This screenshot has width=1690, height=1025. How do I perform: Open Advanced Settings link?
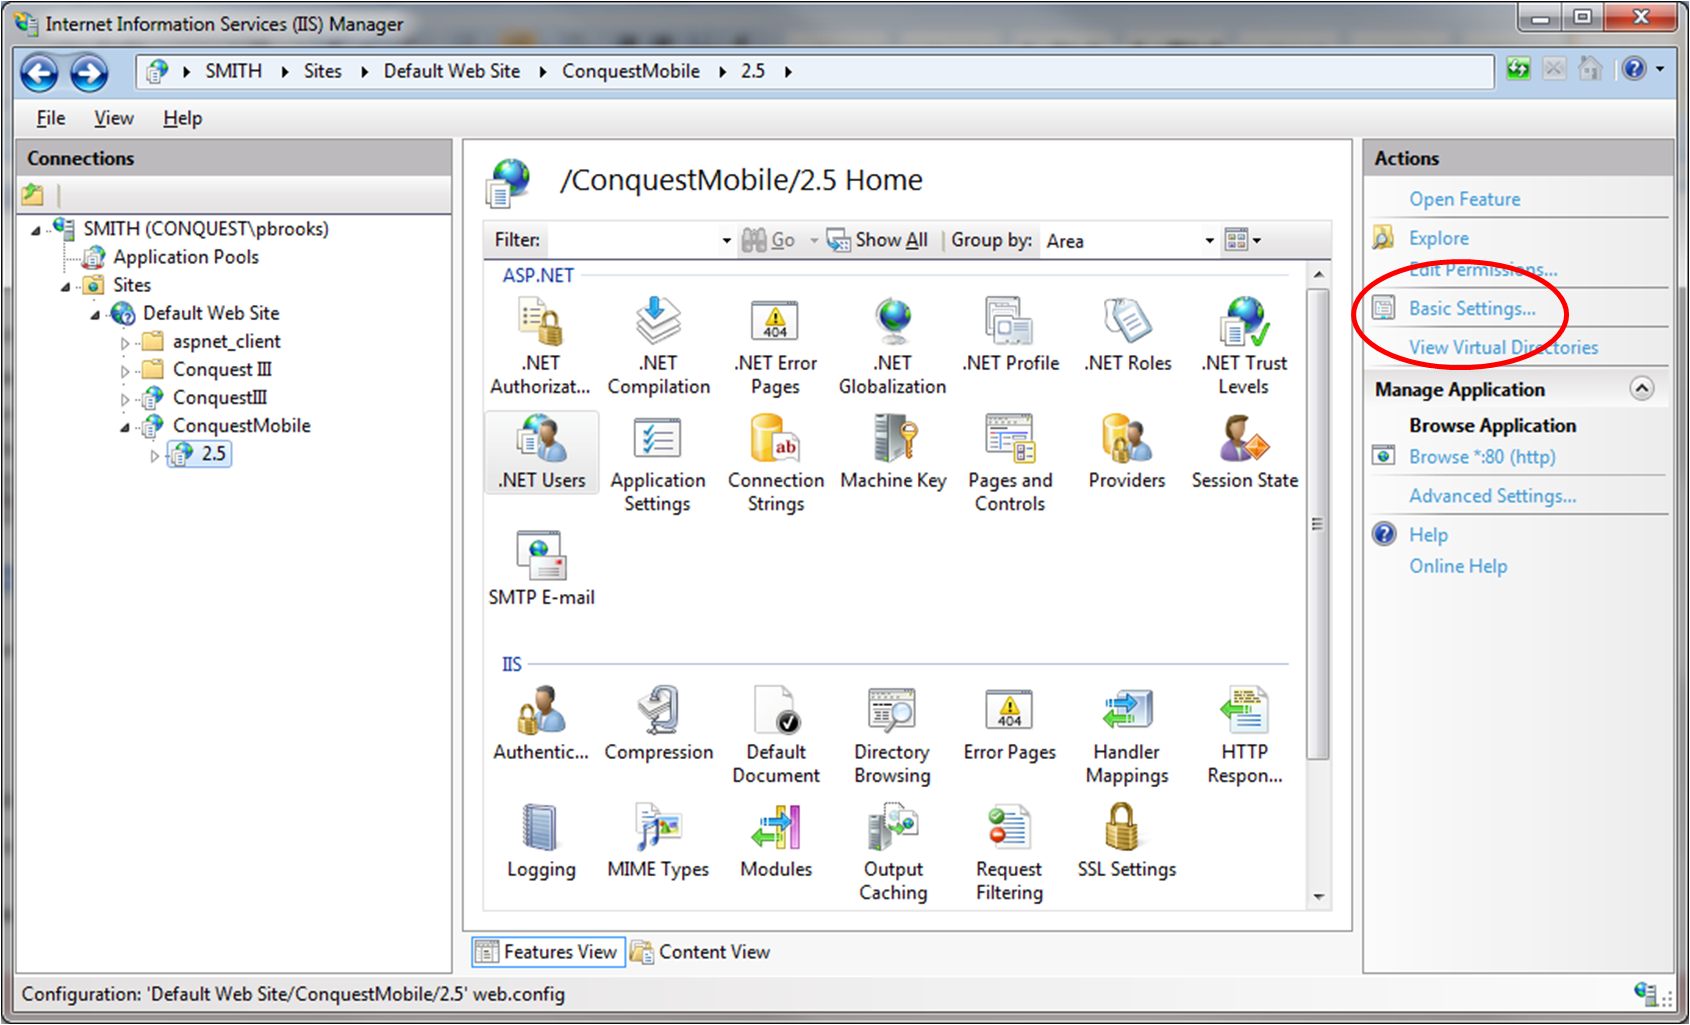(x=1493, y=495)
